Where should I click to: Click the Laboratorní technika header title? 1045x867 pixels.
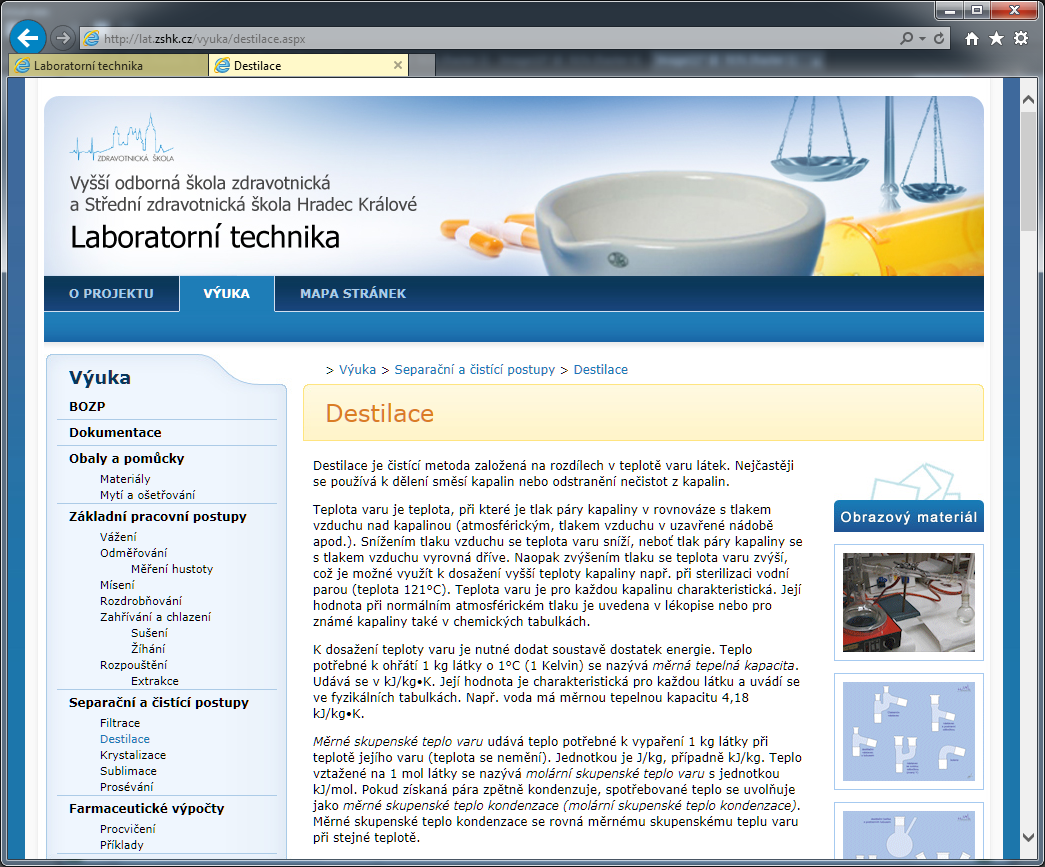coord(205,237)
